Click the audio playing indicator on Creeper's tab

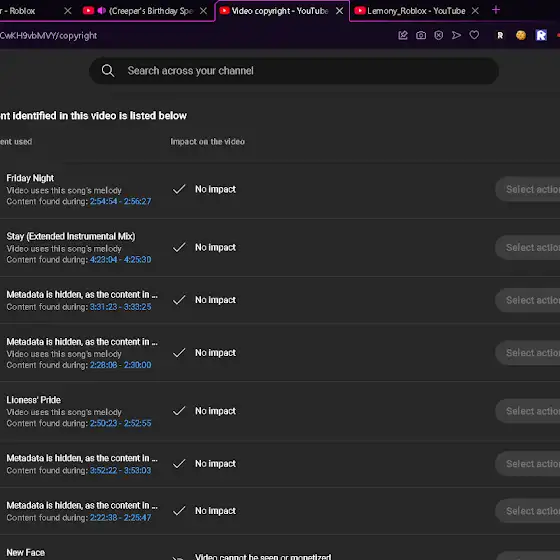(101, 11)
